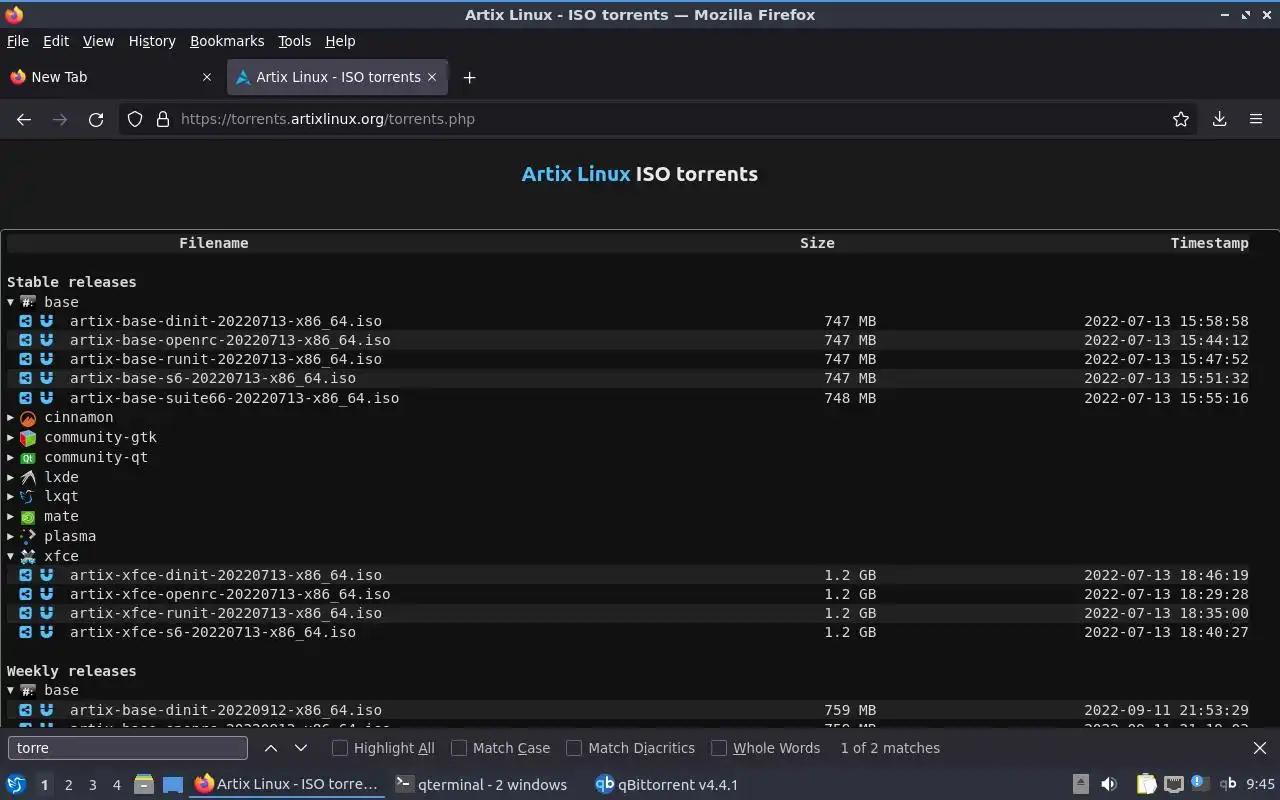Focus the find bar search field
Viewport: 1280px width, 800px height.
click(x=128, y=748)
